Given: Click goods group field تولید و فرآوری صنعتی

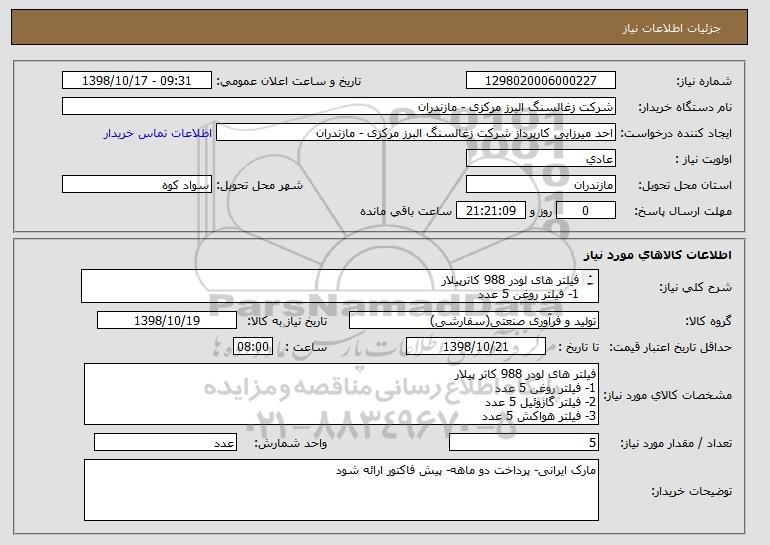Looking at the screenshot, I should click(x=474, y=321).
